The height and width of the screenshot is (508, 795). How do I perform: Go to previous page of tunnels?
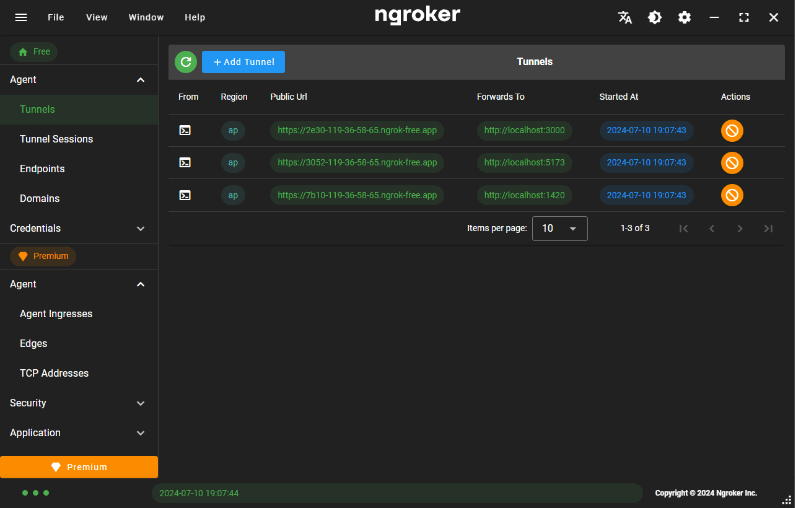712,229
